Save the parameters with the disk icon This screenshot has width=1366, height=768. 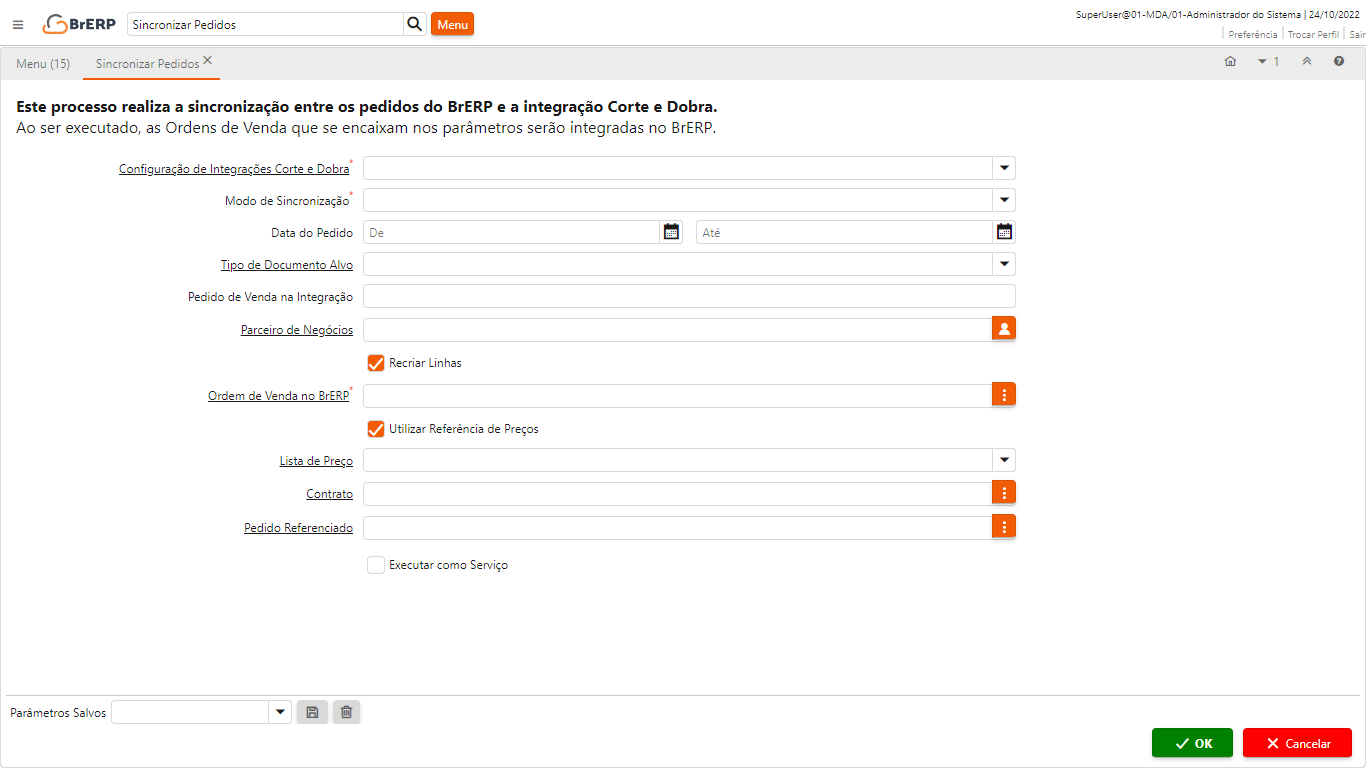click(x=312, y=712)
